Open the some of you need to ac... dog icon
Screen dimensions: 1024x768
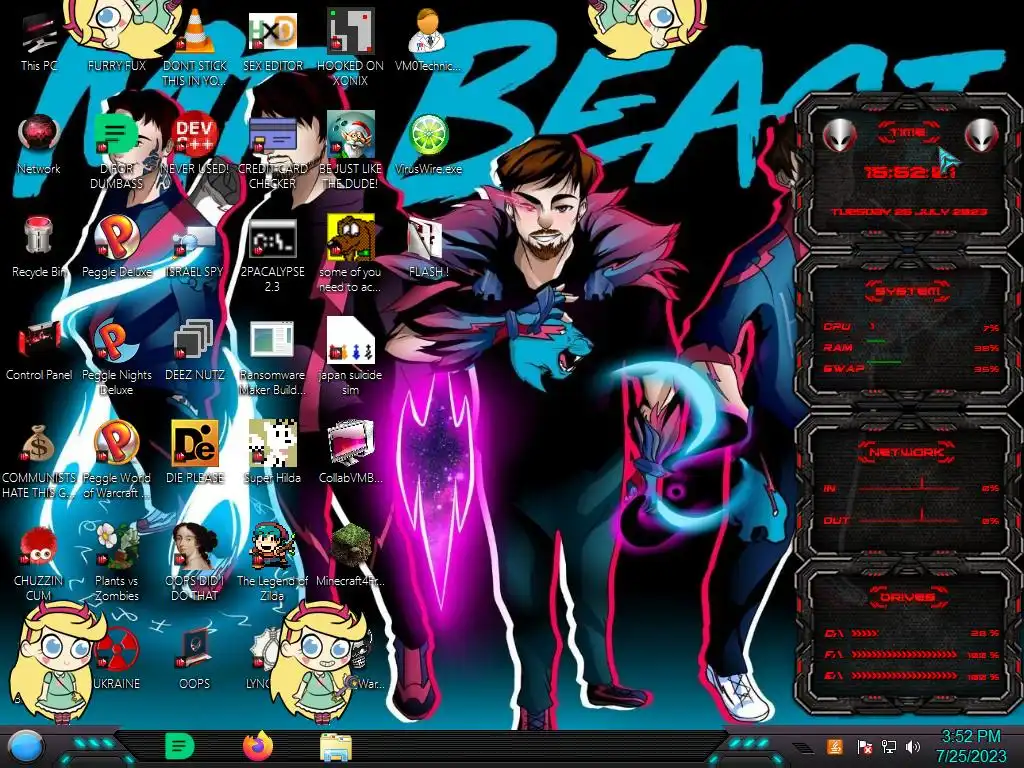point(351,255)
